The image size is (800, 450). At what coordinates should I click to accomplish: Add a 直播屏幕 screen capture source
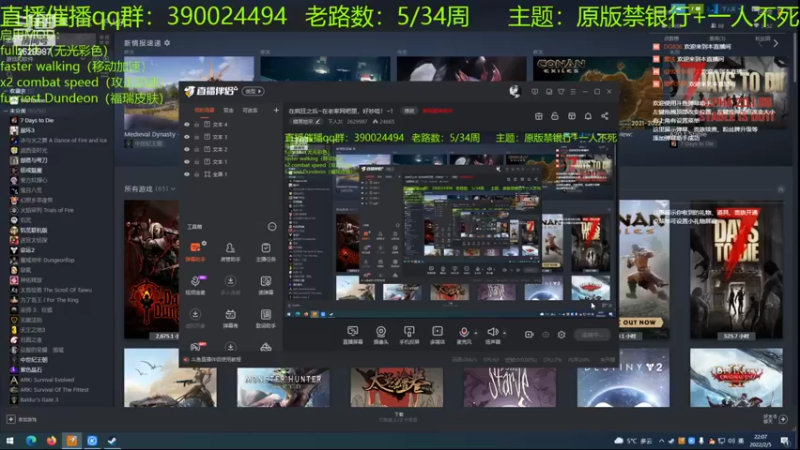[353, 335]
